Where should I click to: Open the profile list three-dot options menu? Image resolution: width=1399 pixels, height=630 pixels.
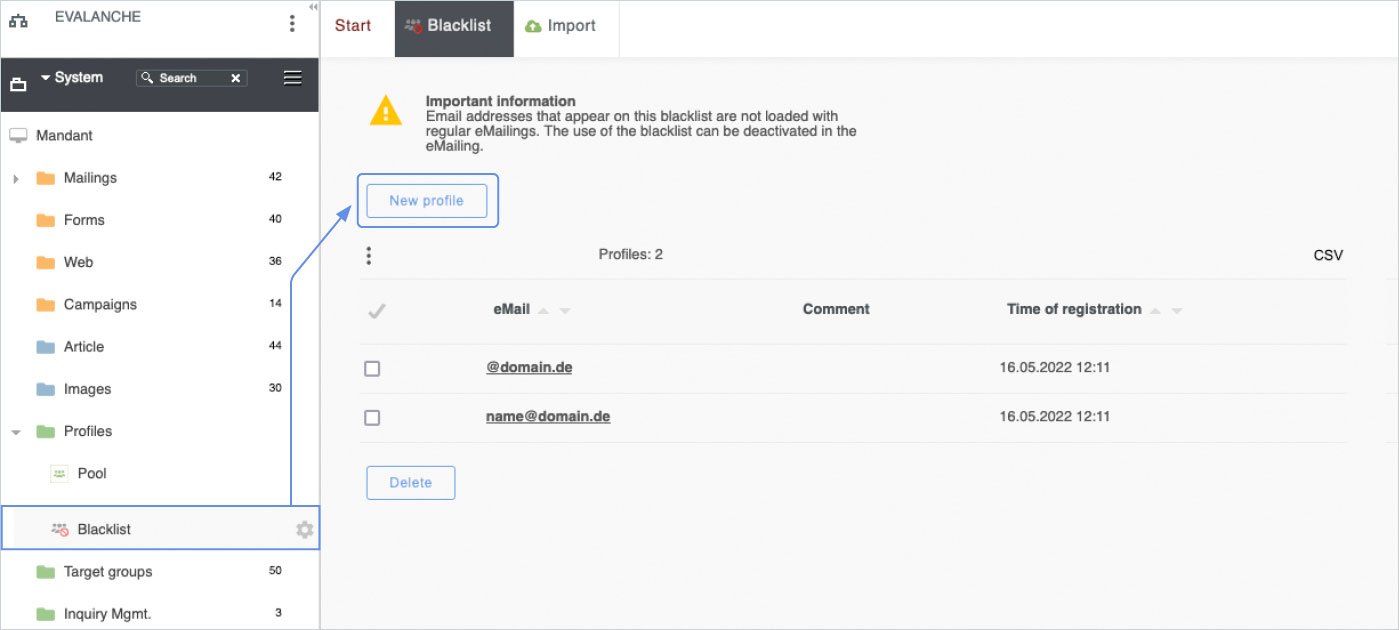pos(369,256)
